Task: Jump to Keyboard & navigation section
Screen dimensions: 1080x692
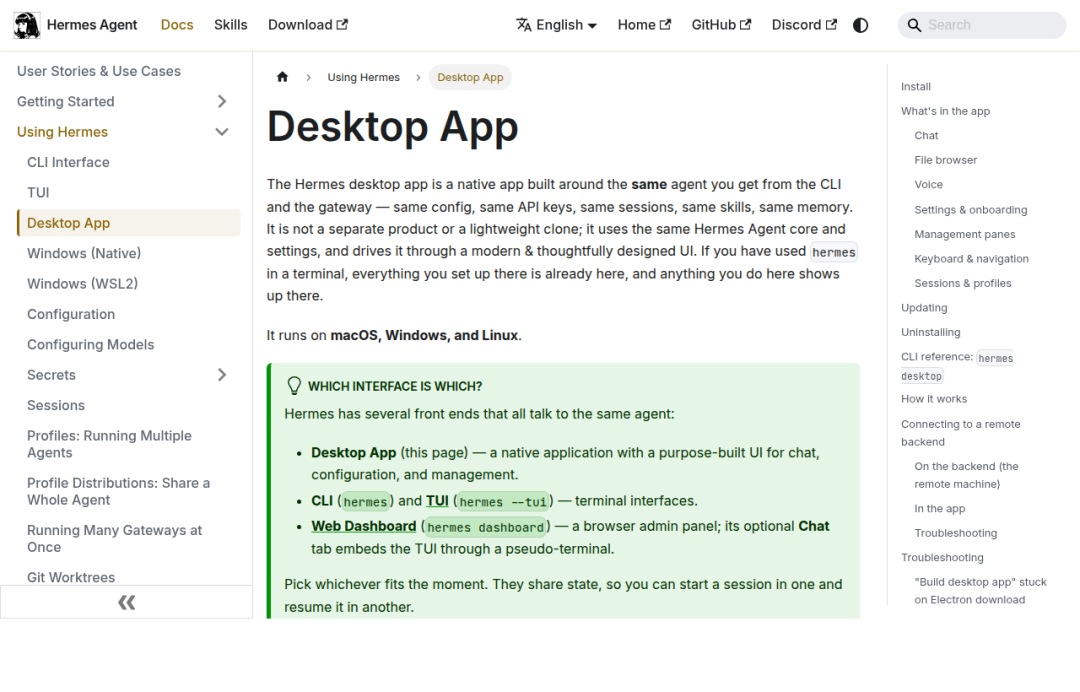Action: 972,258
